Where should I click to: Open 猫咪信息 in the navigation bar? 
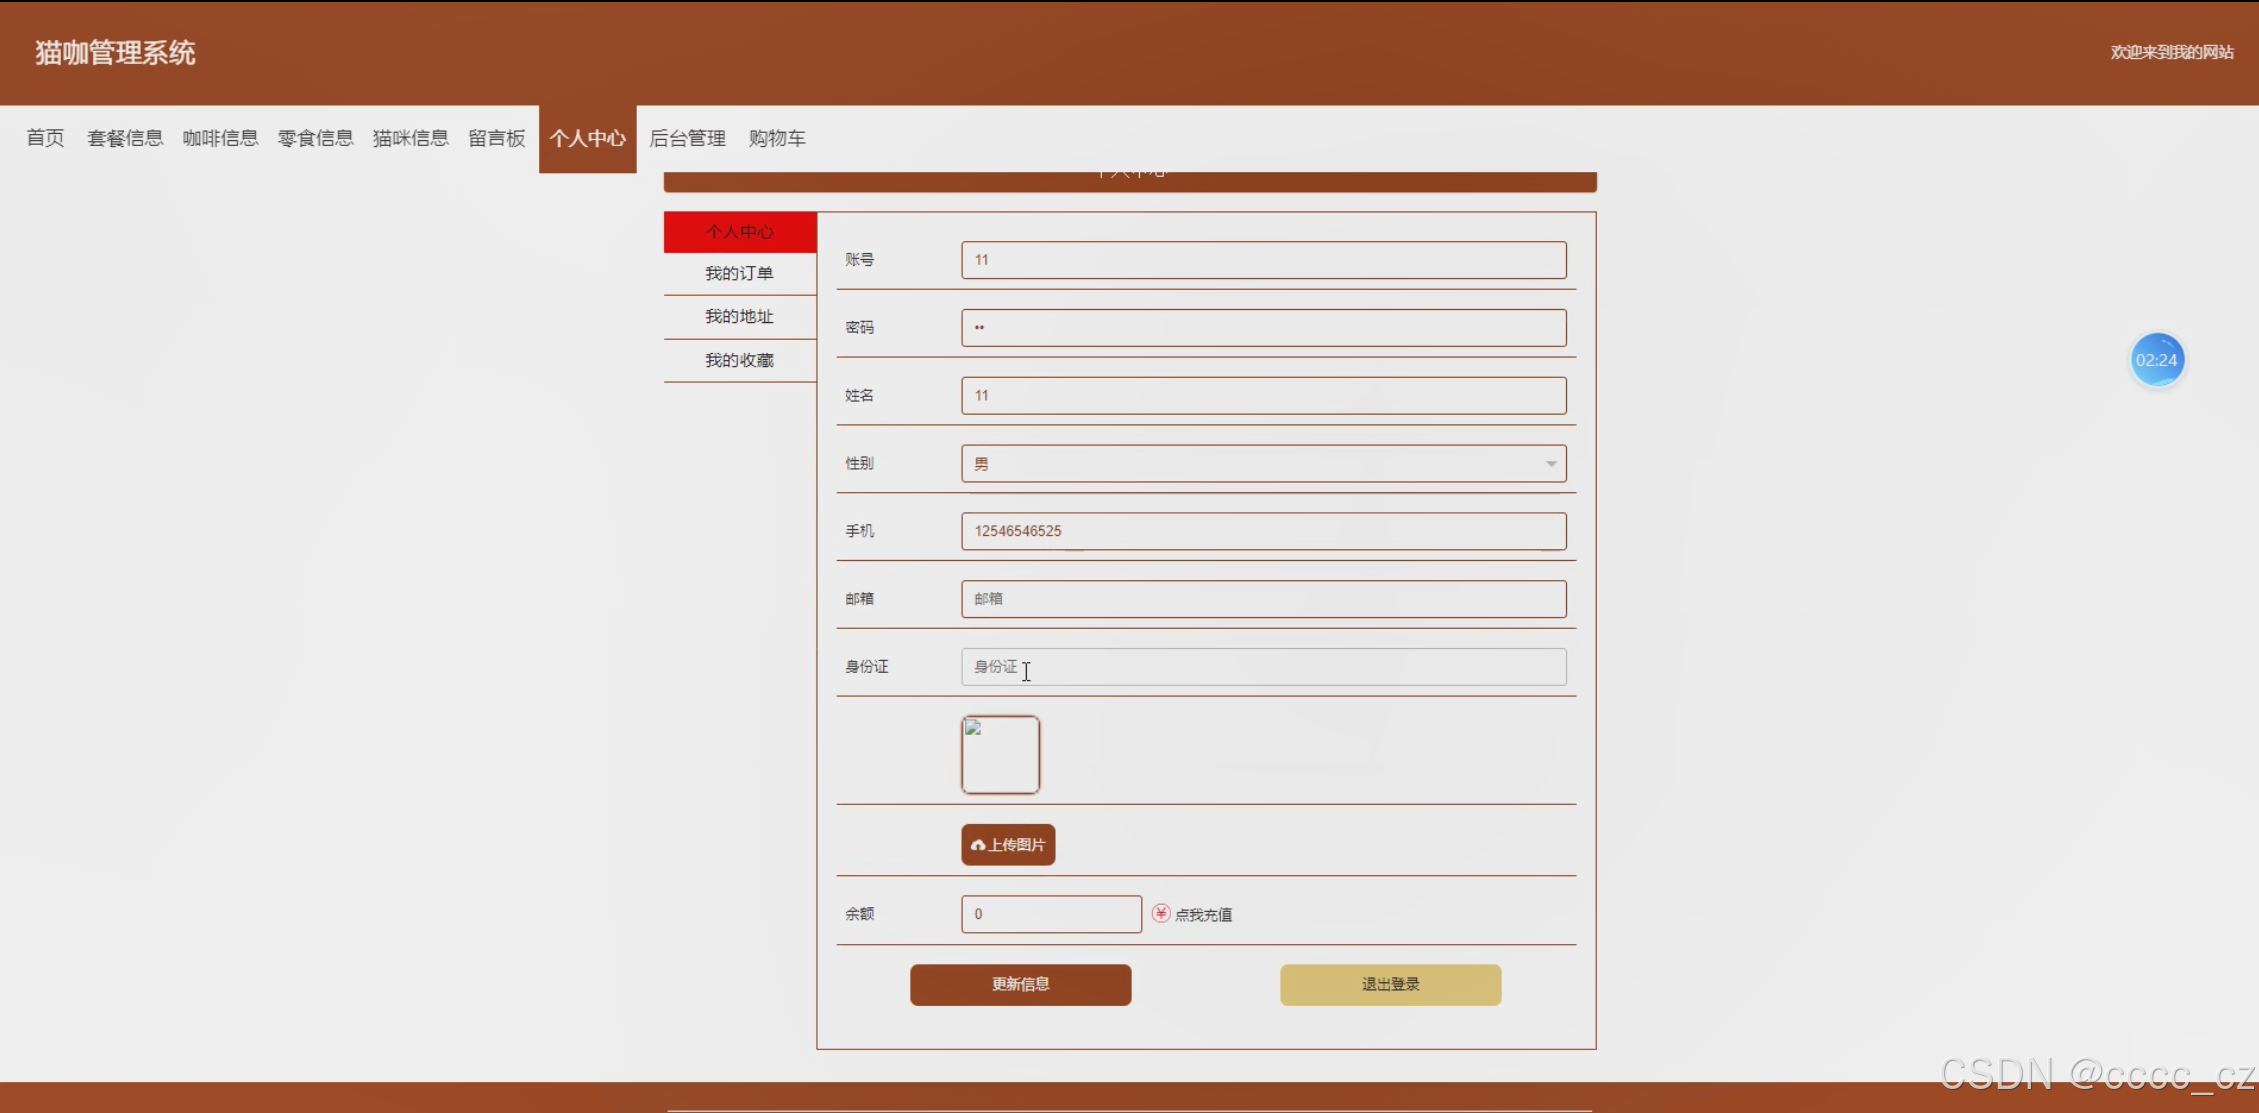pyautogui.click(x=410, y=138)
